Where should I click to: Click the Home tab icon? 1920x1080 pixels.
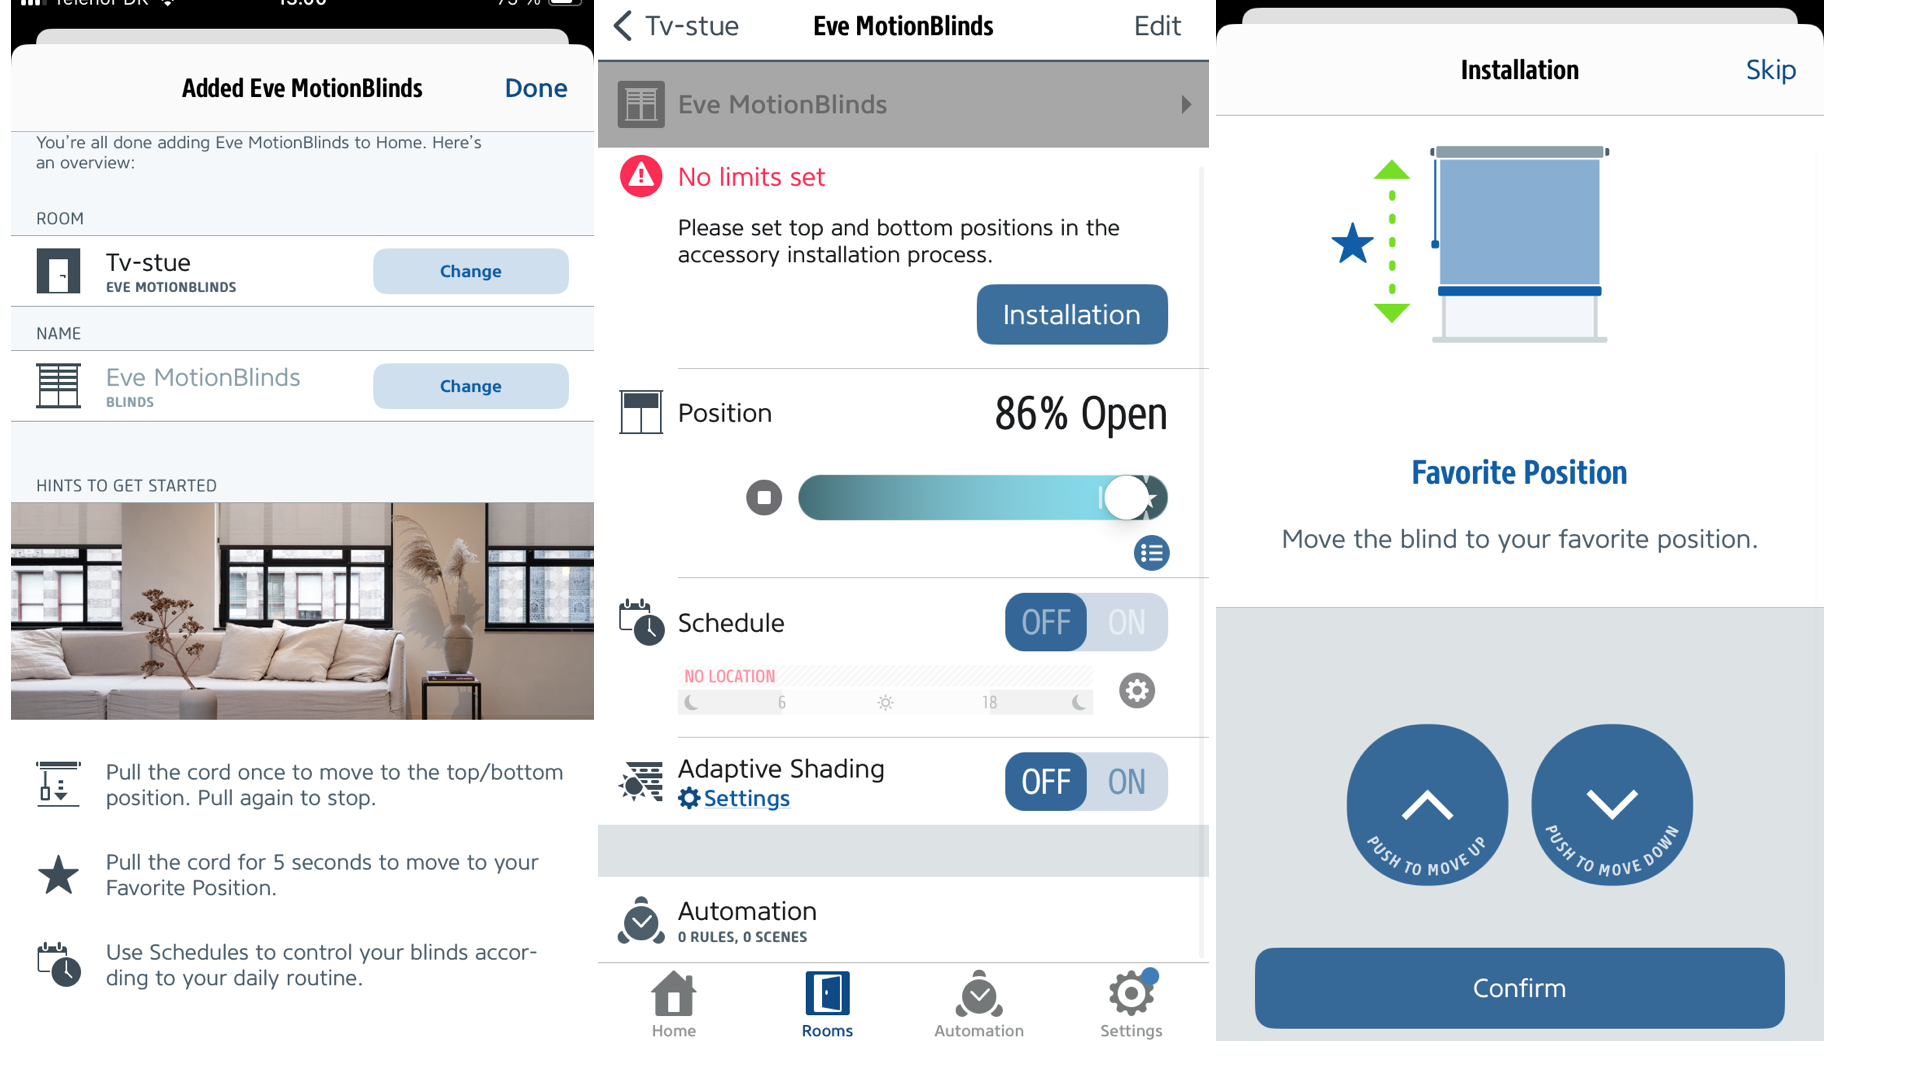click(x=675, y=998)
